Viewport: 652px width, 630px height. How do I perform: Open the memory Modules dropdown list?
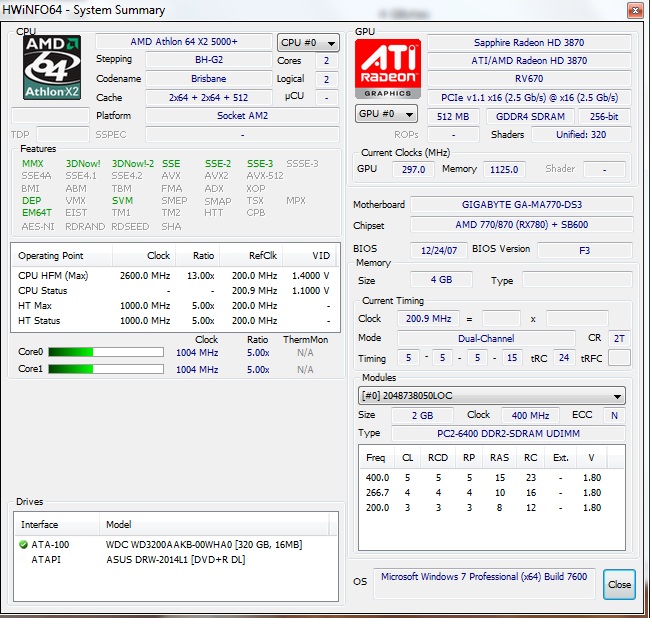(492, 396)
